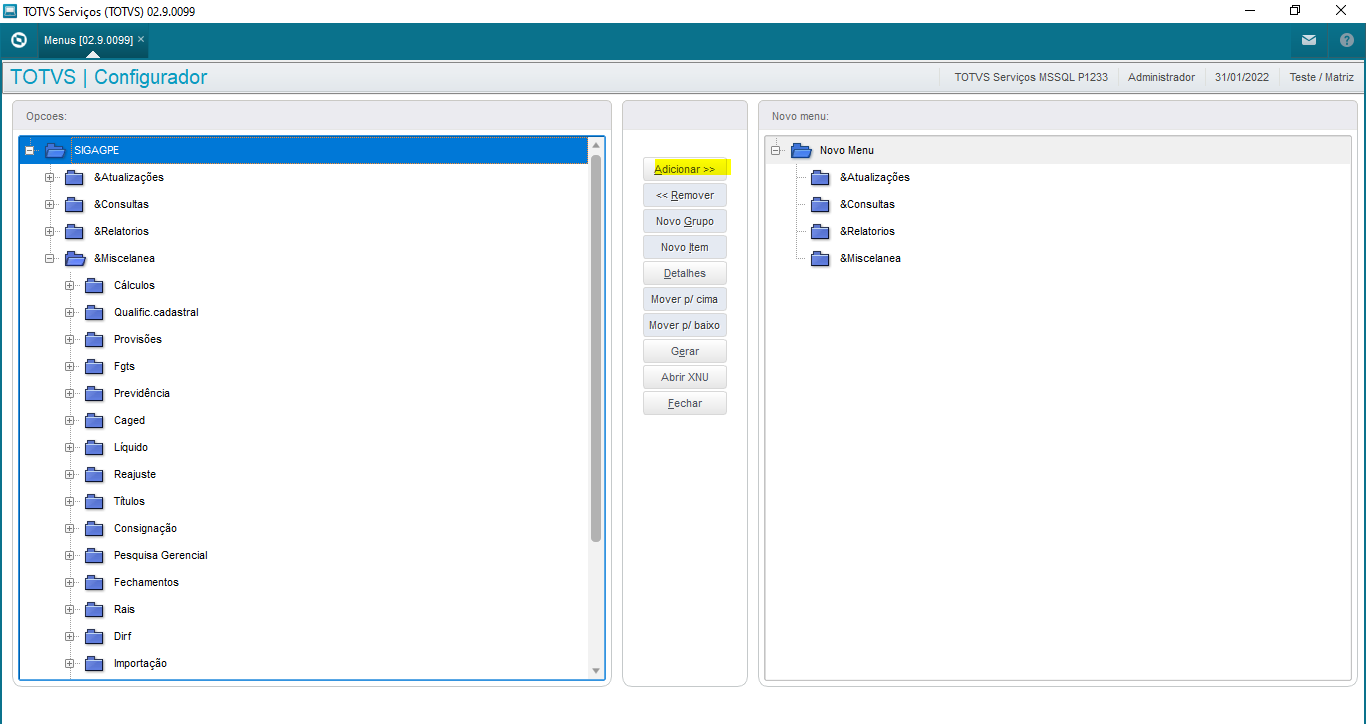The height and width of the screenshot is (724, 1366).
Task: Select the Importação item label
Action: (x=140, y=663)
